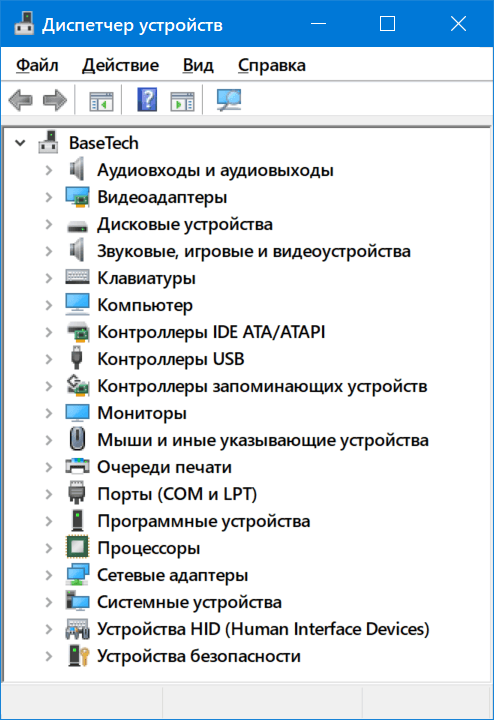The width and height of the screenshot is (494, 720).
Task: Maximize the Диспетчер устройств window
Action: [x=387, y=23]
